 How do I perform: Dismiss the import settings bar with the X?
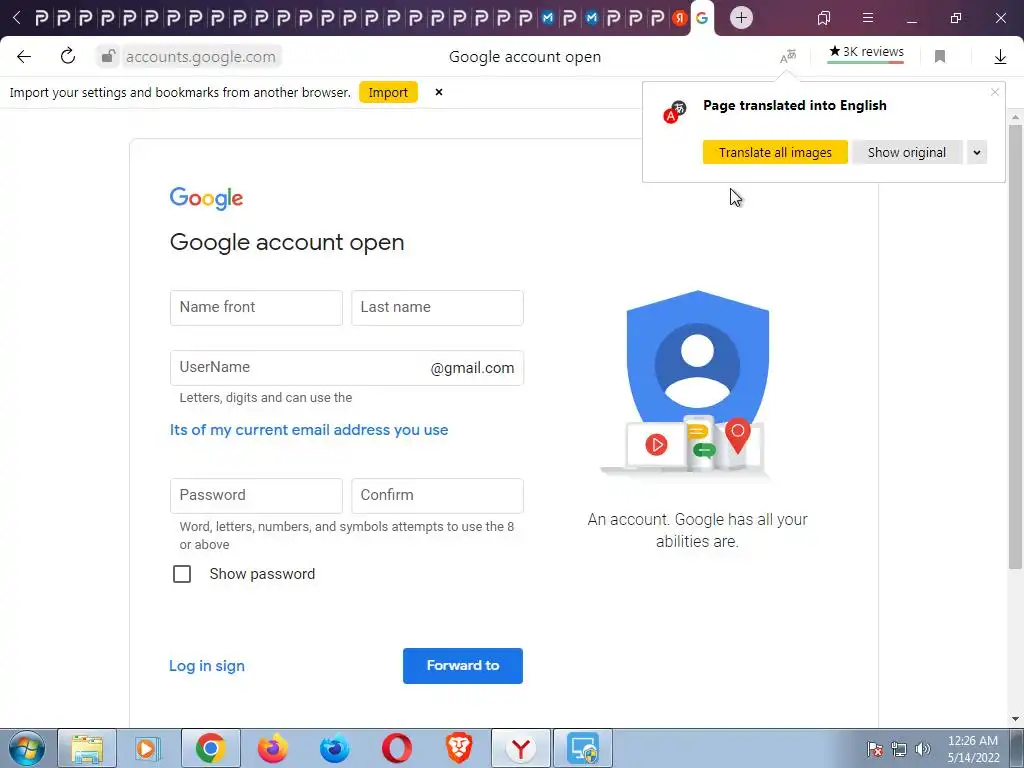[439, 92]
